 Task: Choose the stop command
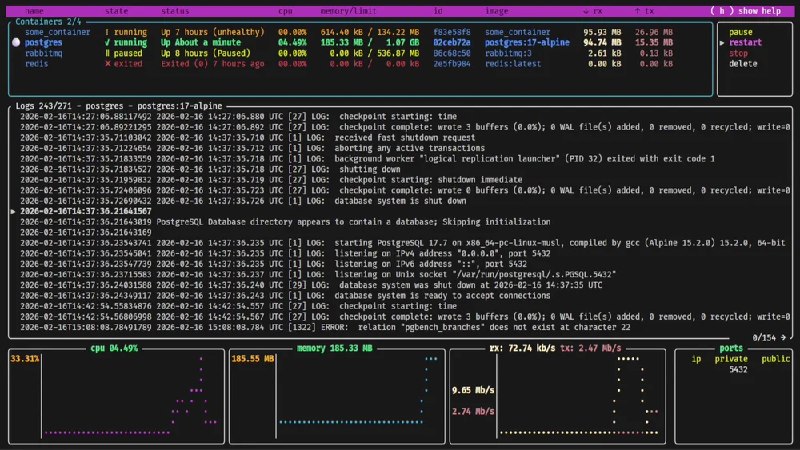[738, 53]
